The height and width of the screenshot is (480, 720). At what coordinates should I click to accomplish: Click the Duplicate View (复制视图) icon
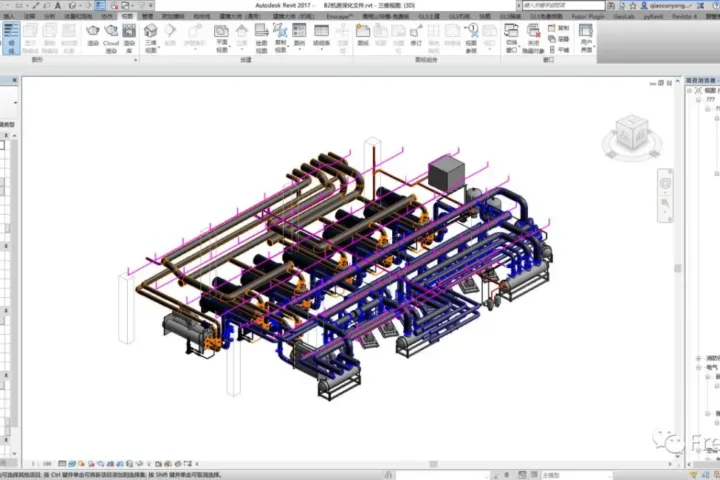280,31
